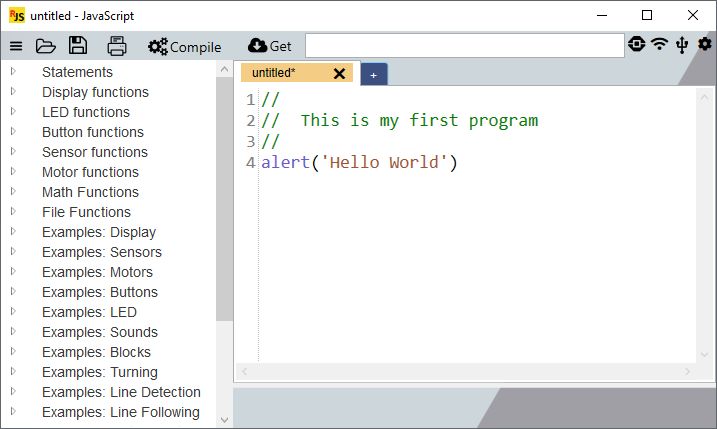Expand the LED functions arrow

point(13,112)
